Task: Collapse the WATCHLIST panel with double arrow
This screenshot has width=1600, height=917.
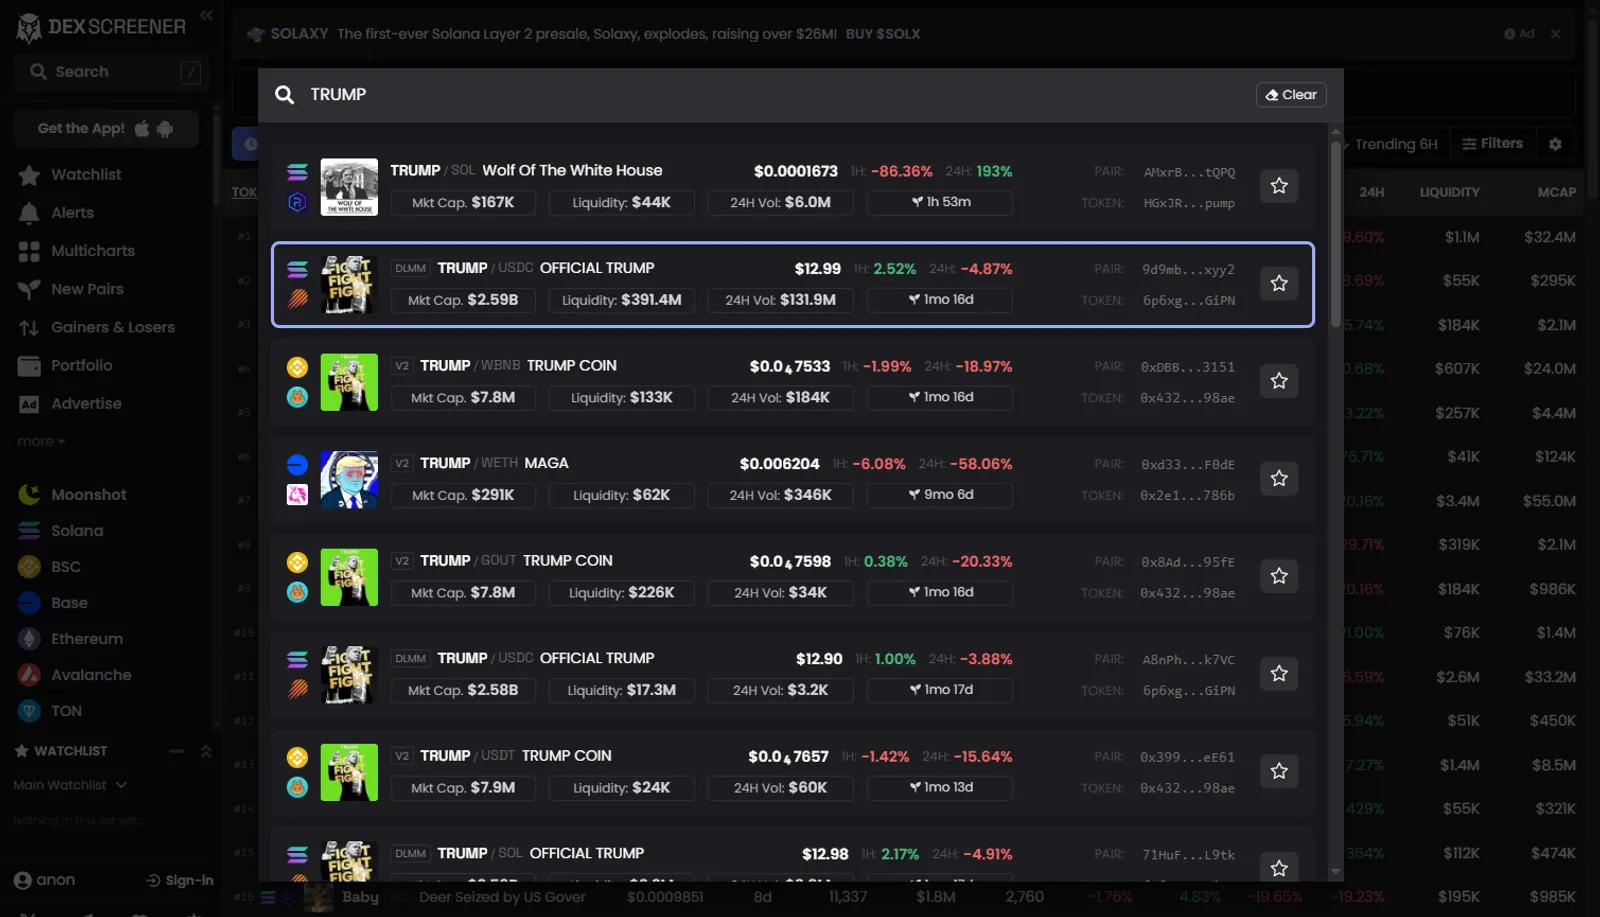Action: coord(206,751)
